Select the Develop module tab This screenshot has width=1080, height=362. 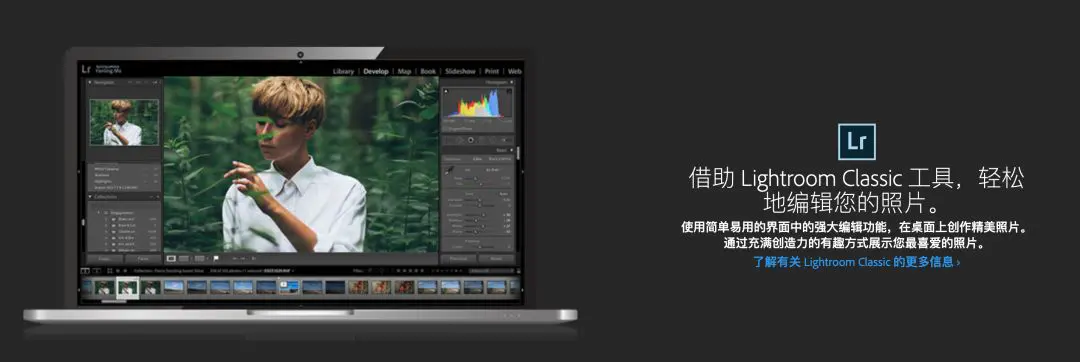tap(376, 72)
